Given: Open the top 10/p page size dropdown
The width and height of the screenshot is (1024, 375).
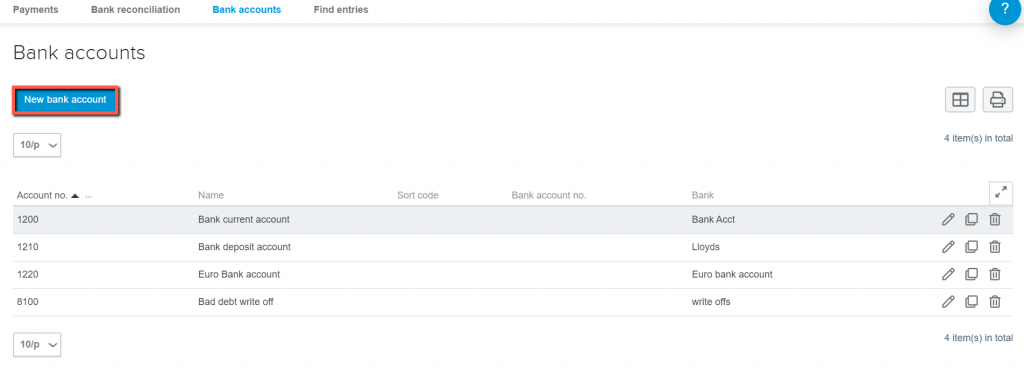Looking at the screenshot, I should click(37, 145).
